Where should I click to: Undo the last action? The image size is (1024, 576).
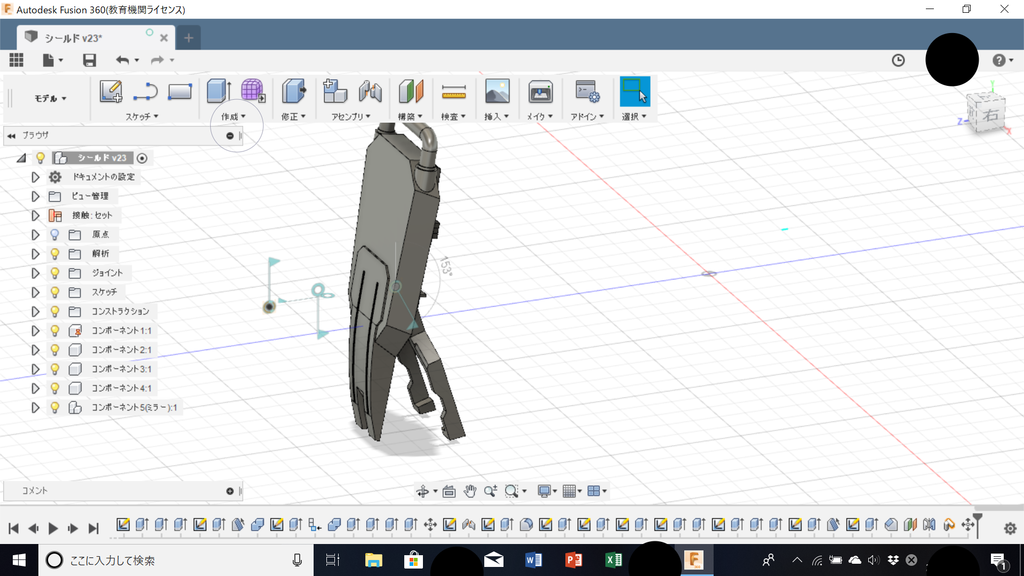(x=123, y=60)
